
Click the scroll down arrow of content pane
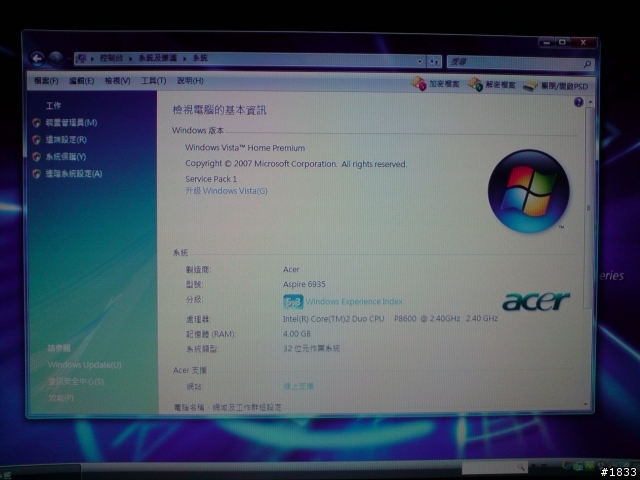(586, 405)
